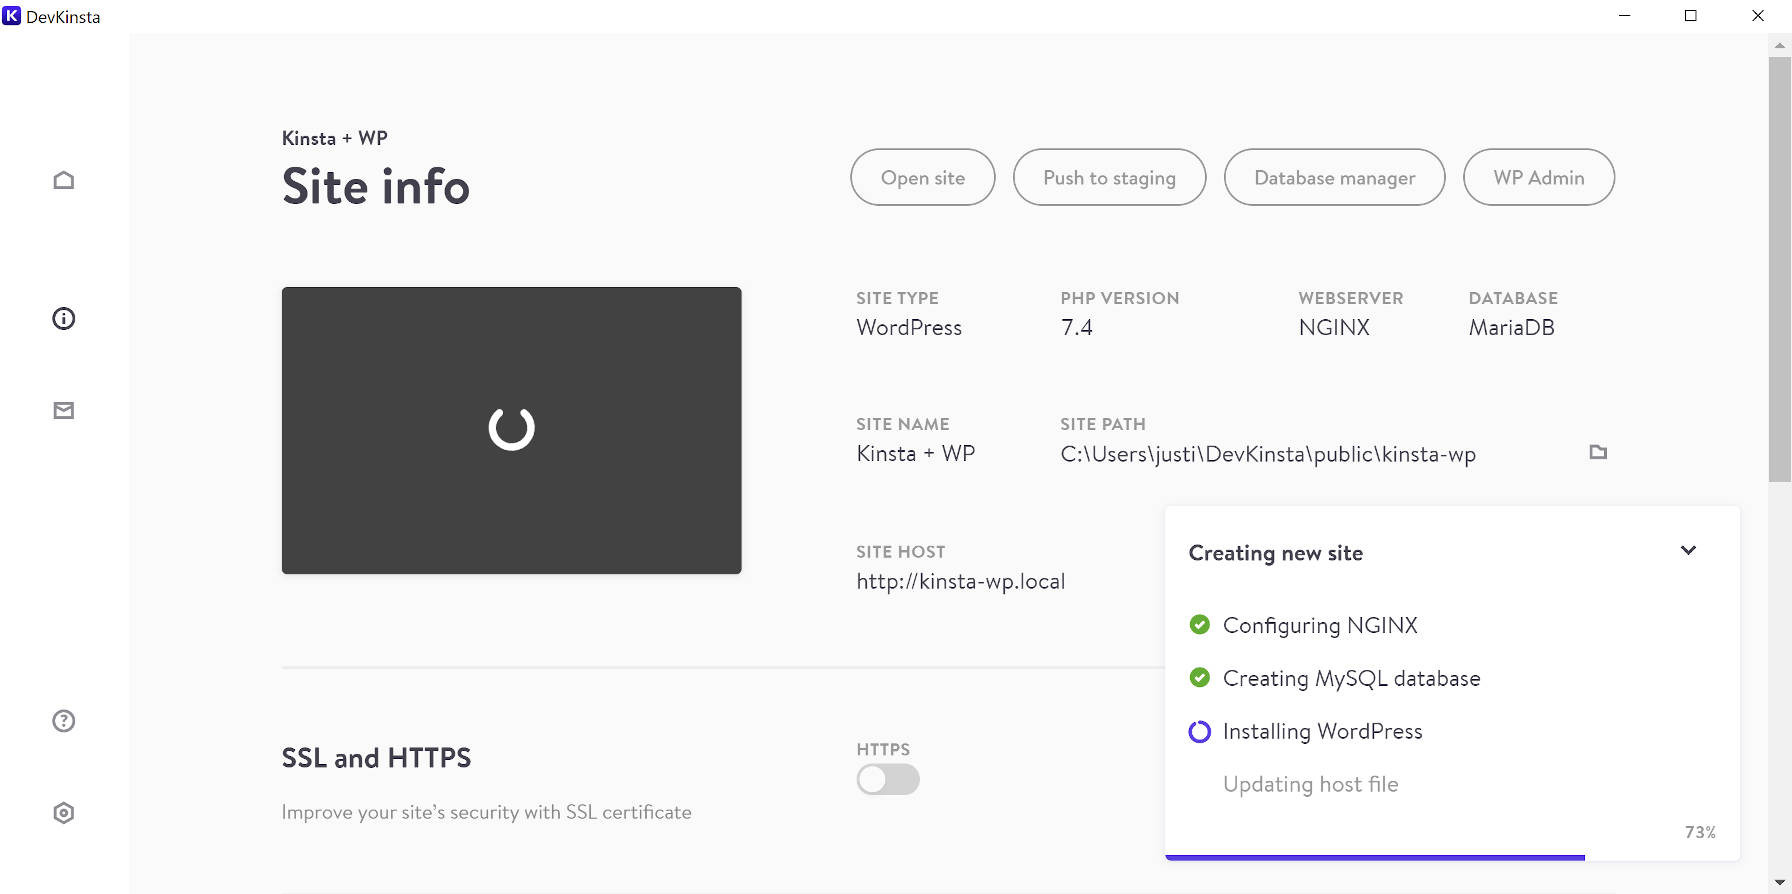Image resolution: width=1792 pixels, height=894 pixels.
Task: Click the Installing WordPress step
Action: [1322, 732]
